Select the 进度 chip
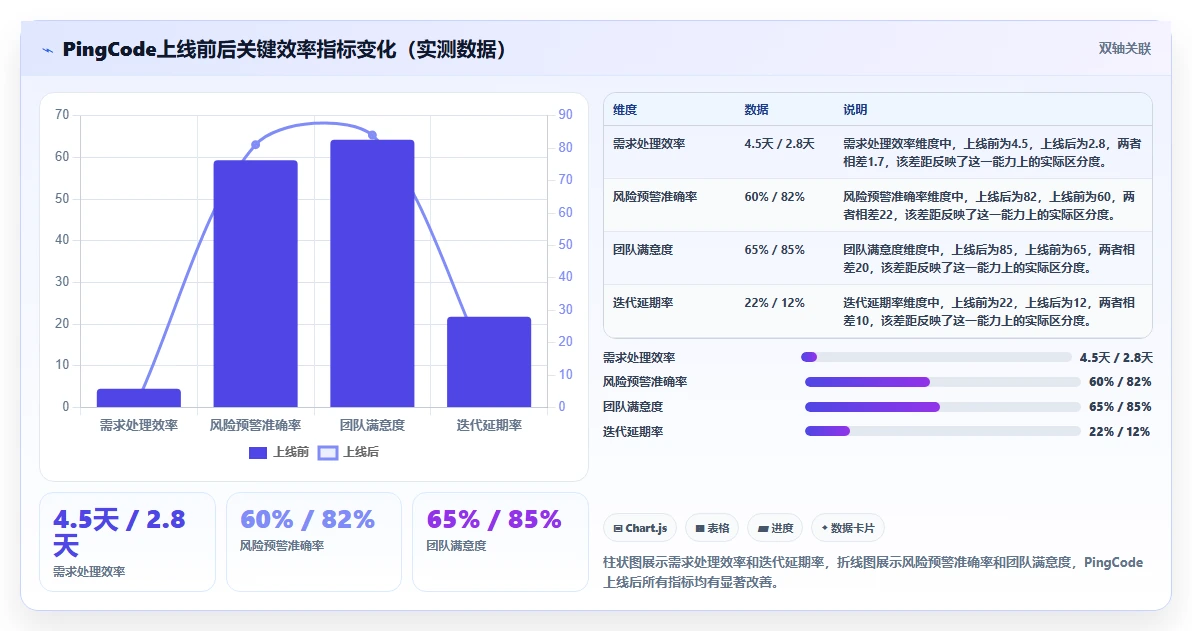The height and width of the screenshot is (631, 1192). point(775,528)
